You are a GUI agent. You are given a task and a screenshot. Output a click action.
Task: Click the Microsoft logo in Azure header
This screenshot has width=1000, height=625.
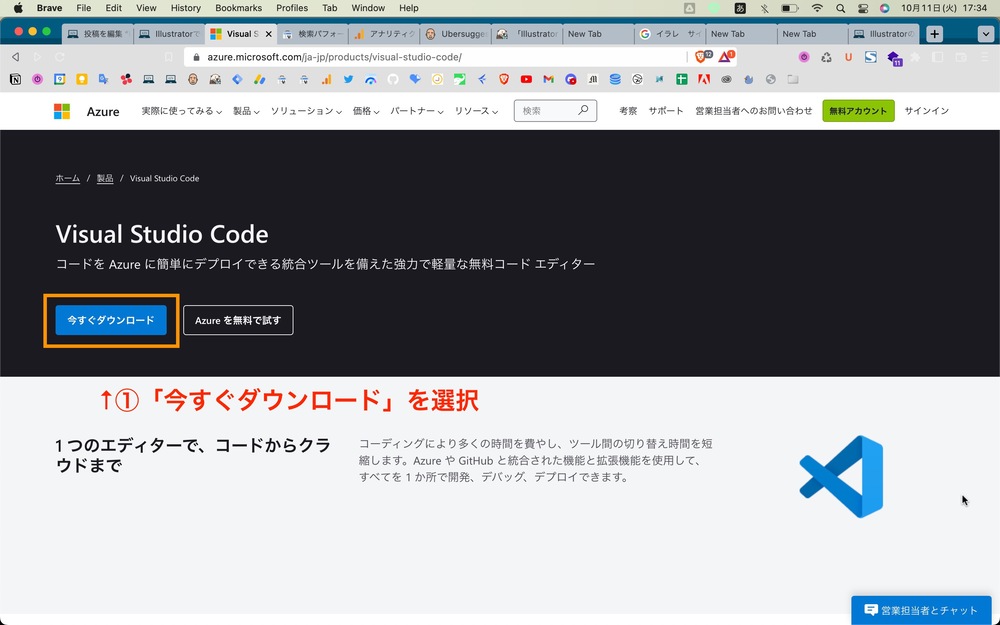pyautogui.click(x=62, y=111)
